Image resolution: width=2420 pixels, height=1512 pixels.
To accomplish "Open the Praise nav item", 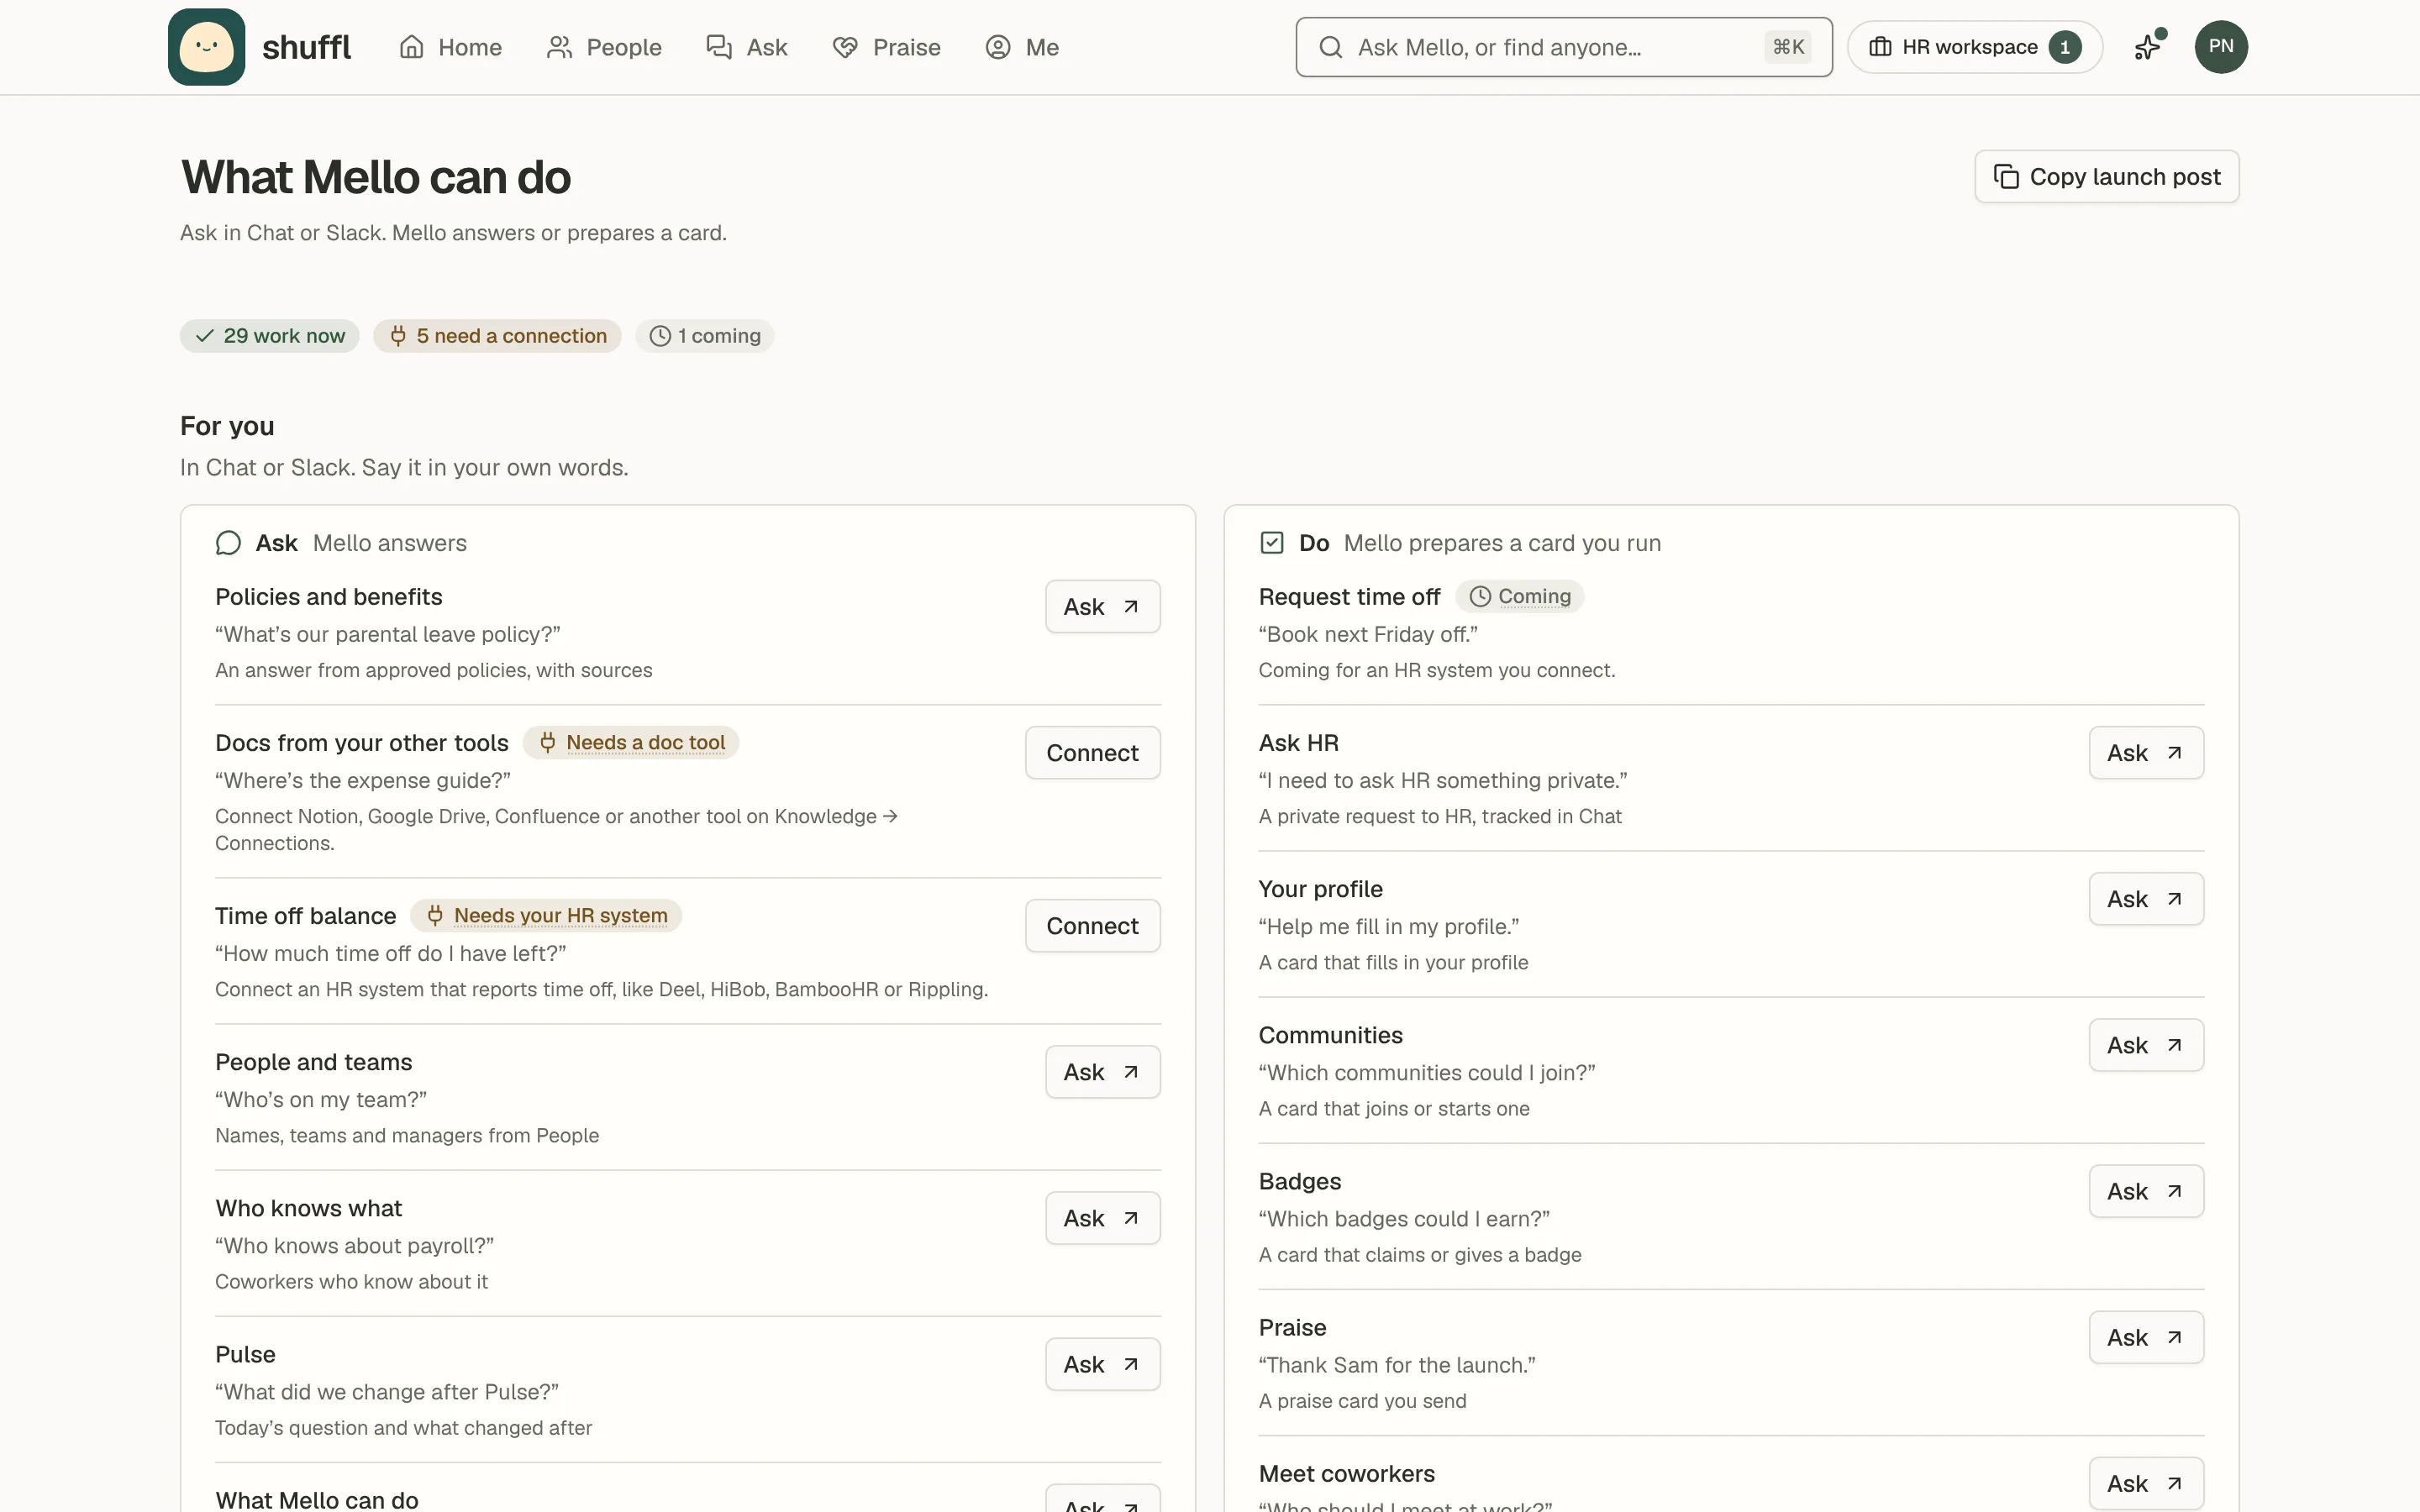I will click(886, 47).
